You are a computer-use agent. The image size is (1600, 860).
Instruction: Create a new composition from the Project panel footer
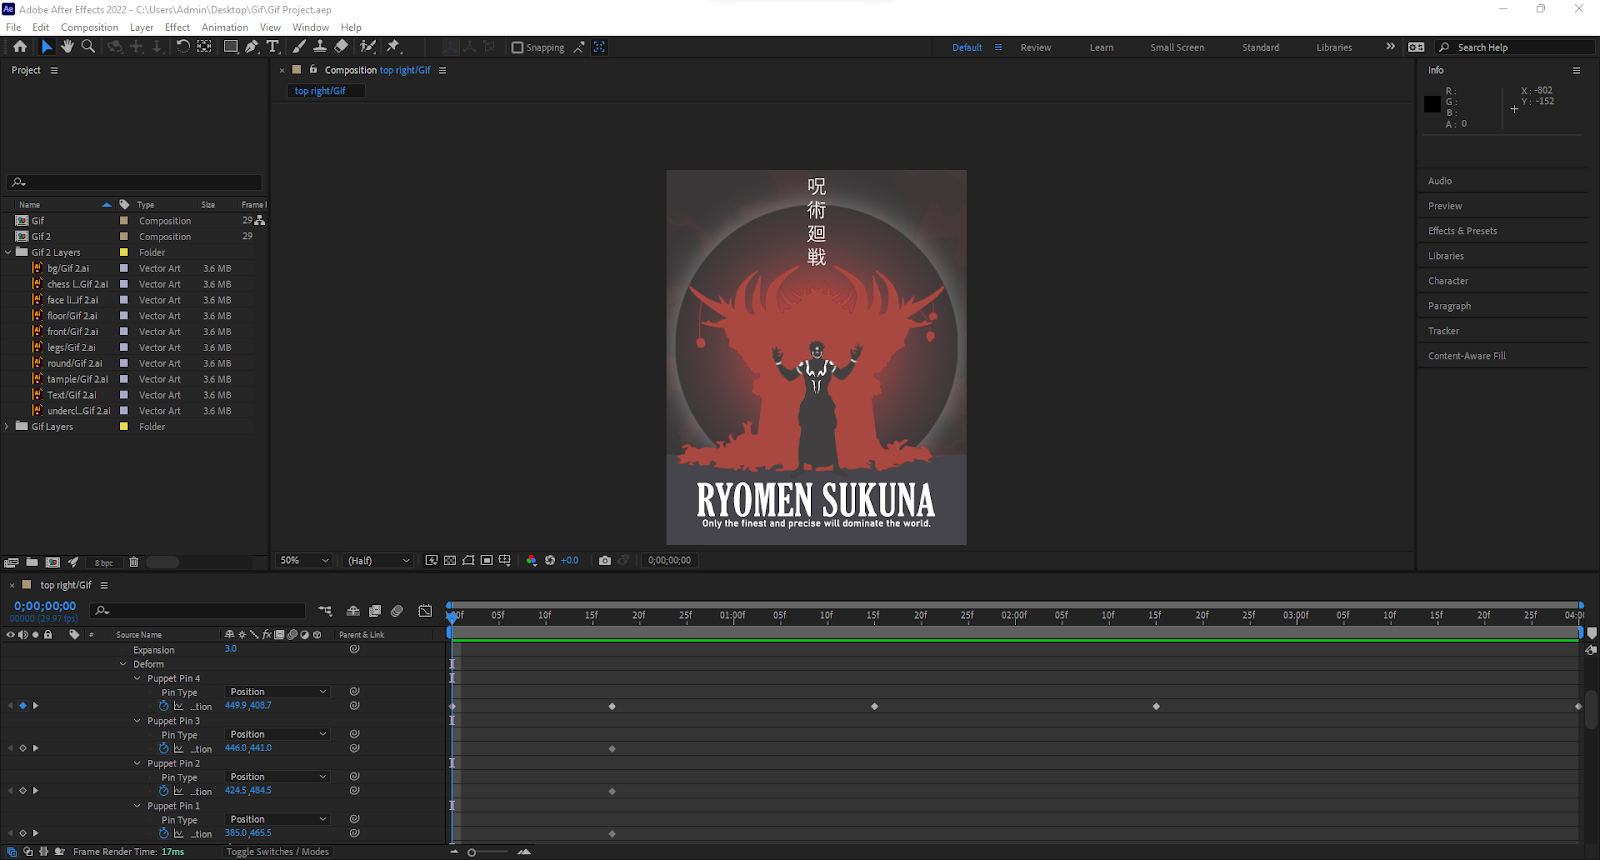pyautogui.click(x=53, y=562)
